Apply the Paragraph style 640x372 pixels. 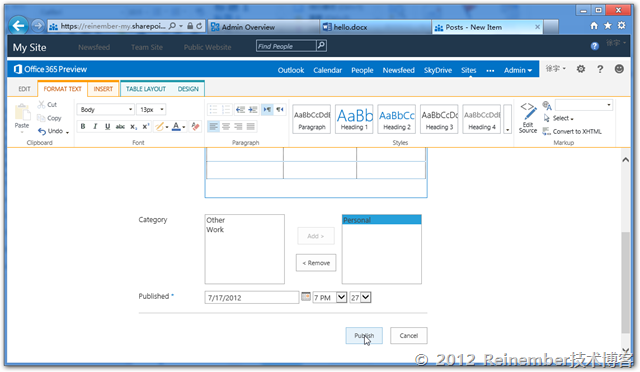[x=312, y=119]
